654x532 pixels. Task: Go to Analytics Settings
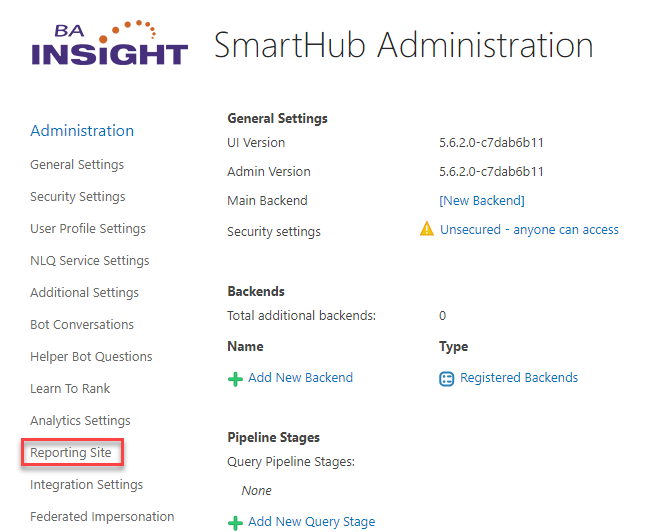point(80,421)
